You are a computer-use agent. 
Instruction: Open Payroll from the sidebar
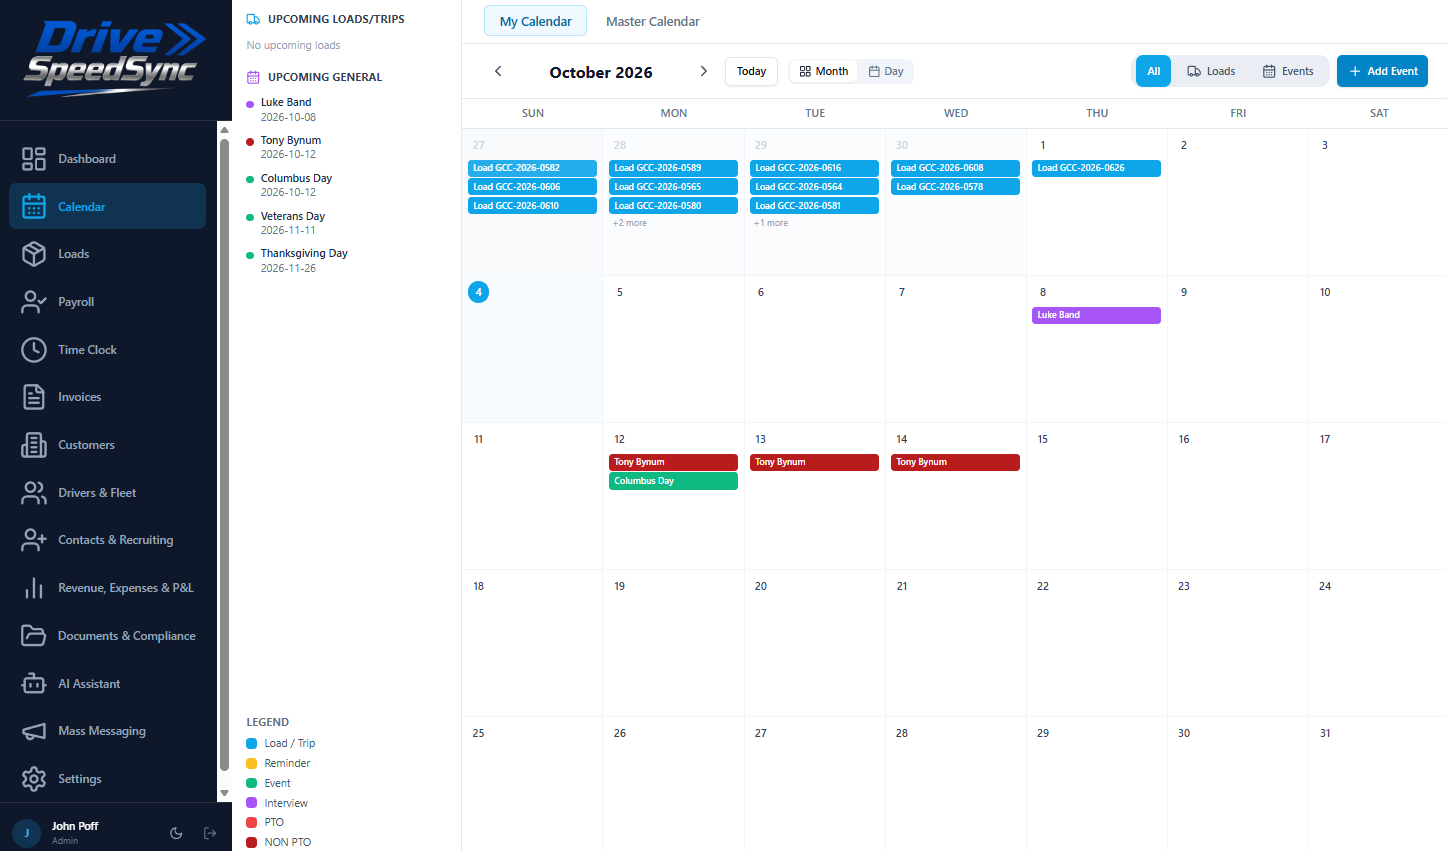(x=107, y=302)
